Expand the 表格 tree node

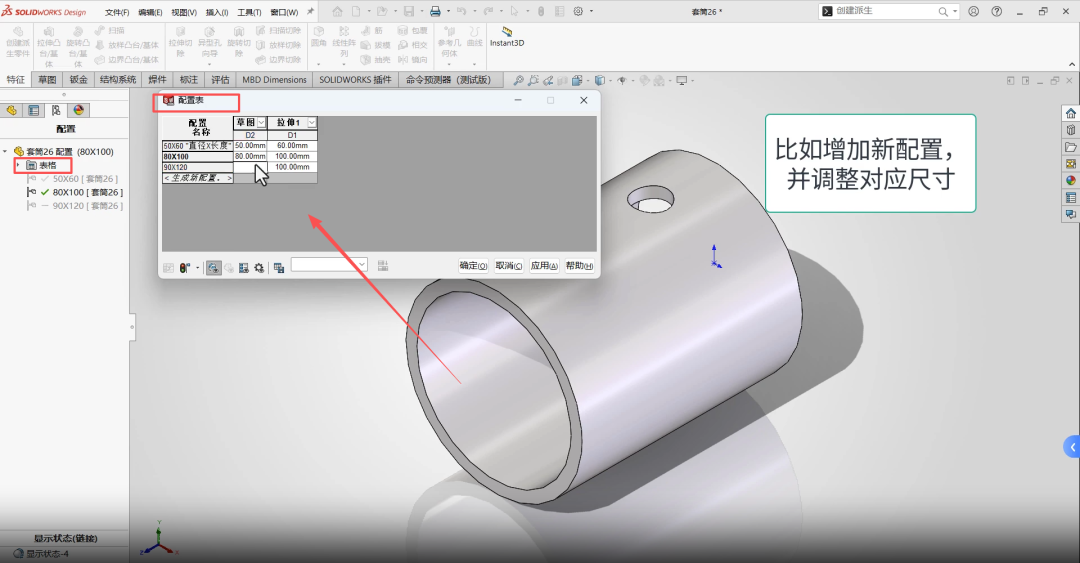point(18,165)
